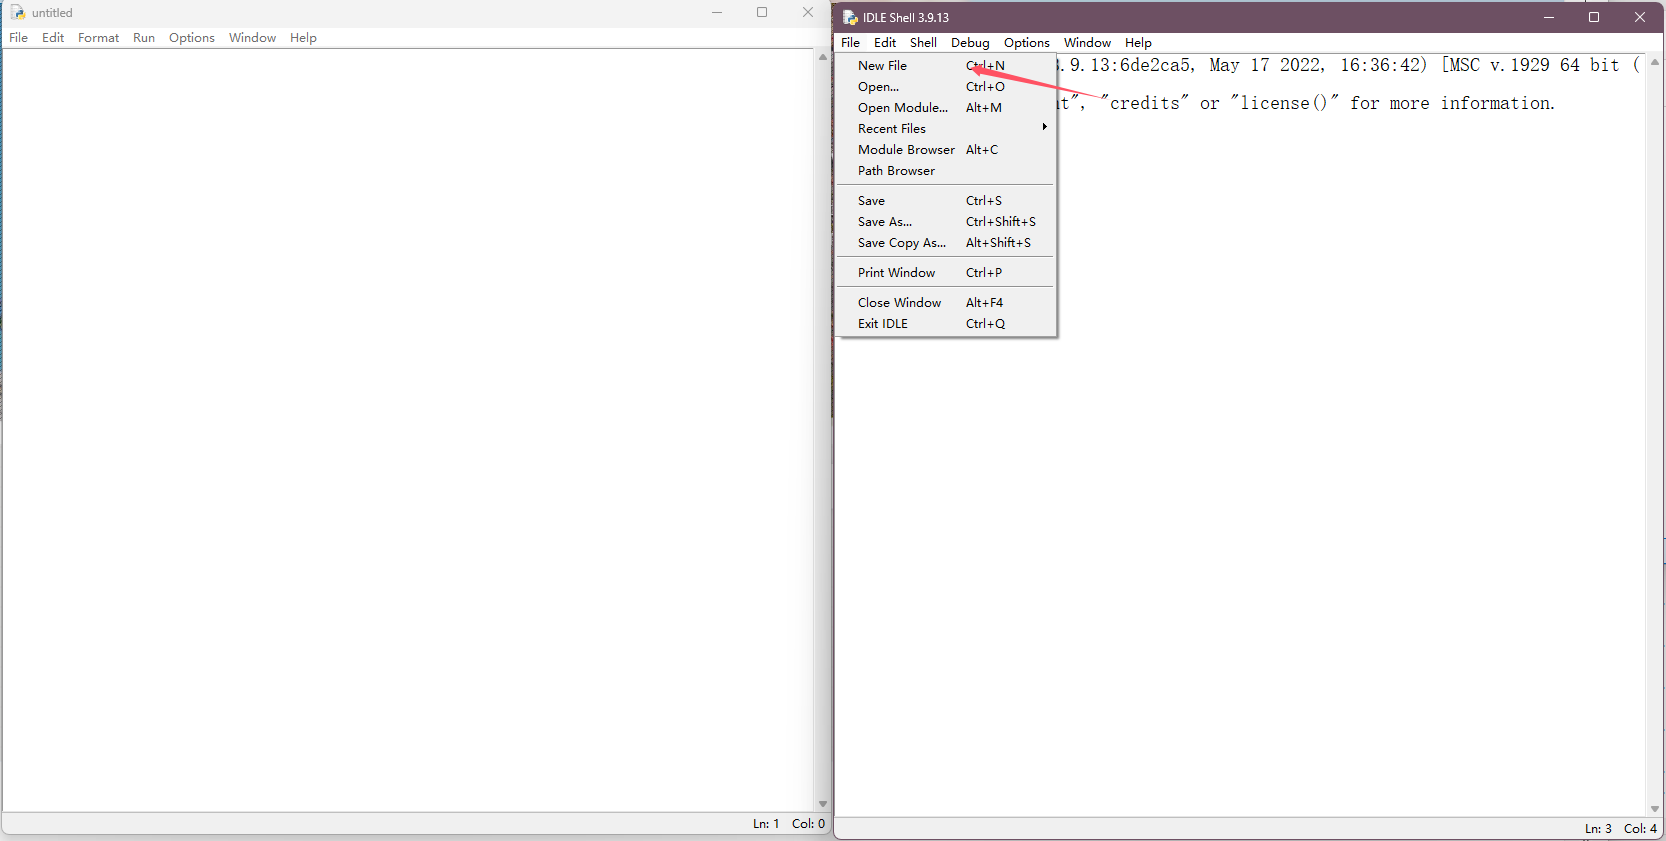Viewport: 1666px width, 841px height.
Task: Click Save As... in the File menu
Action: (884, 222)
